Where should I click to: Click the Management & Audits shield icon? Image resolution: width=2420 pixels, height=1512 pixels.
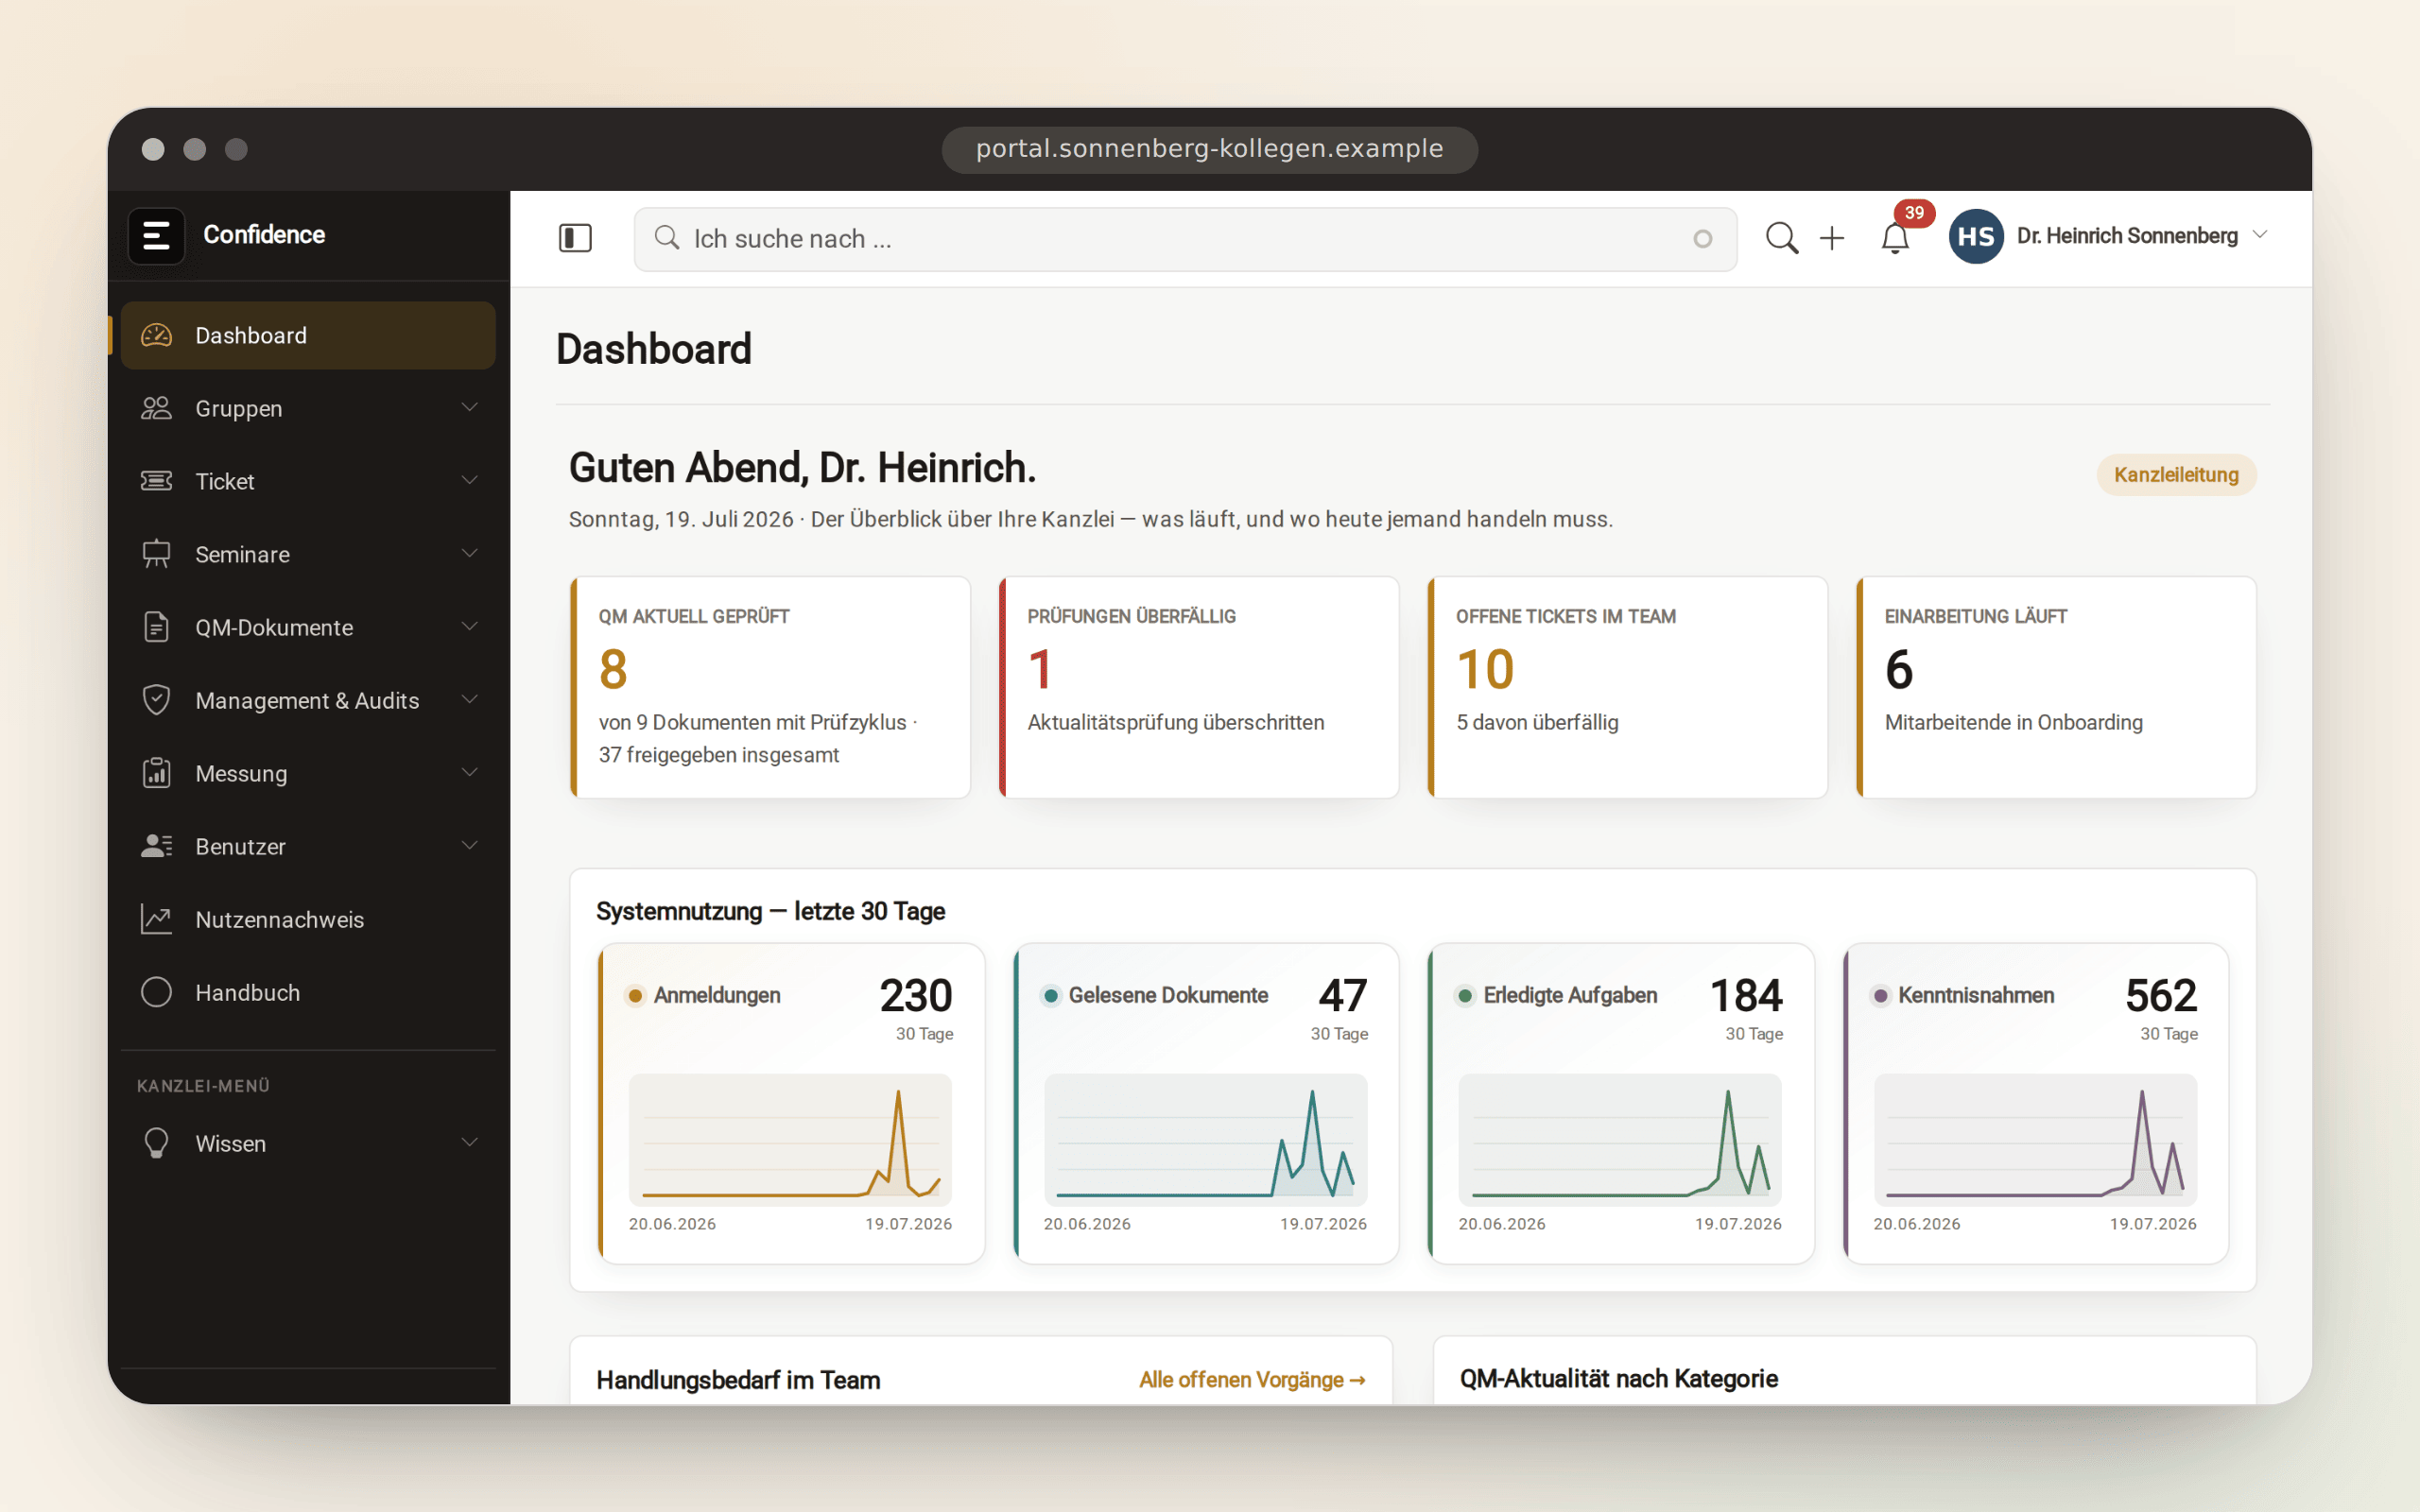[157, 700]
